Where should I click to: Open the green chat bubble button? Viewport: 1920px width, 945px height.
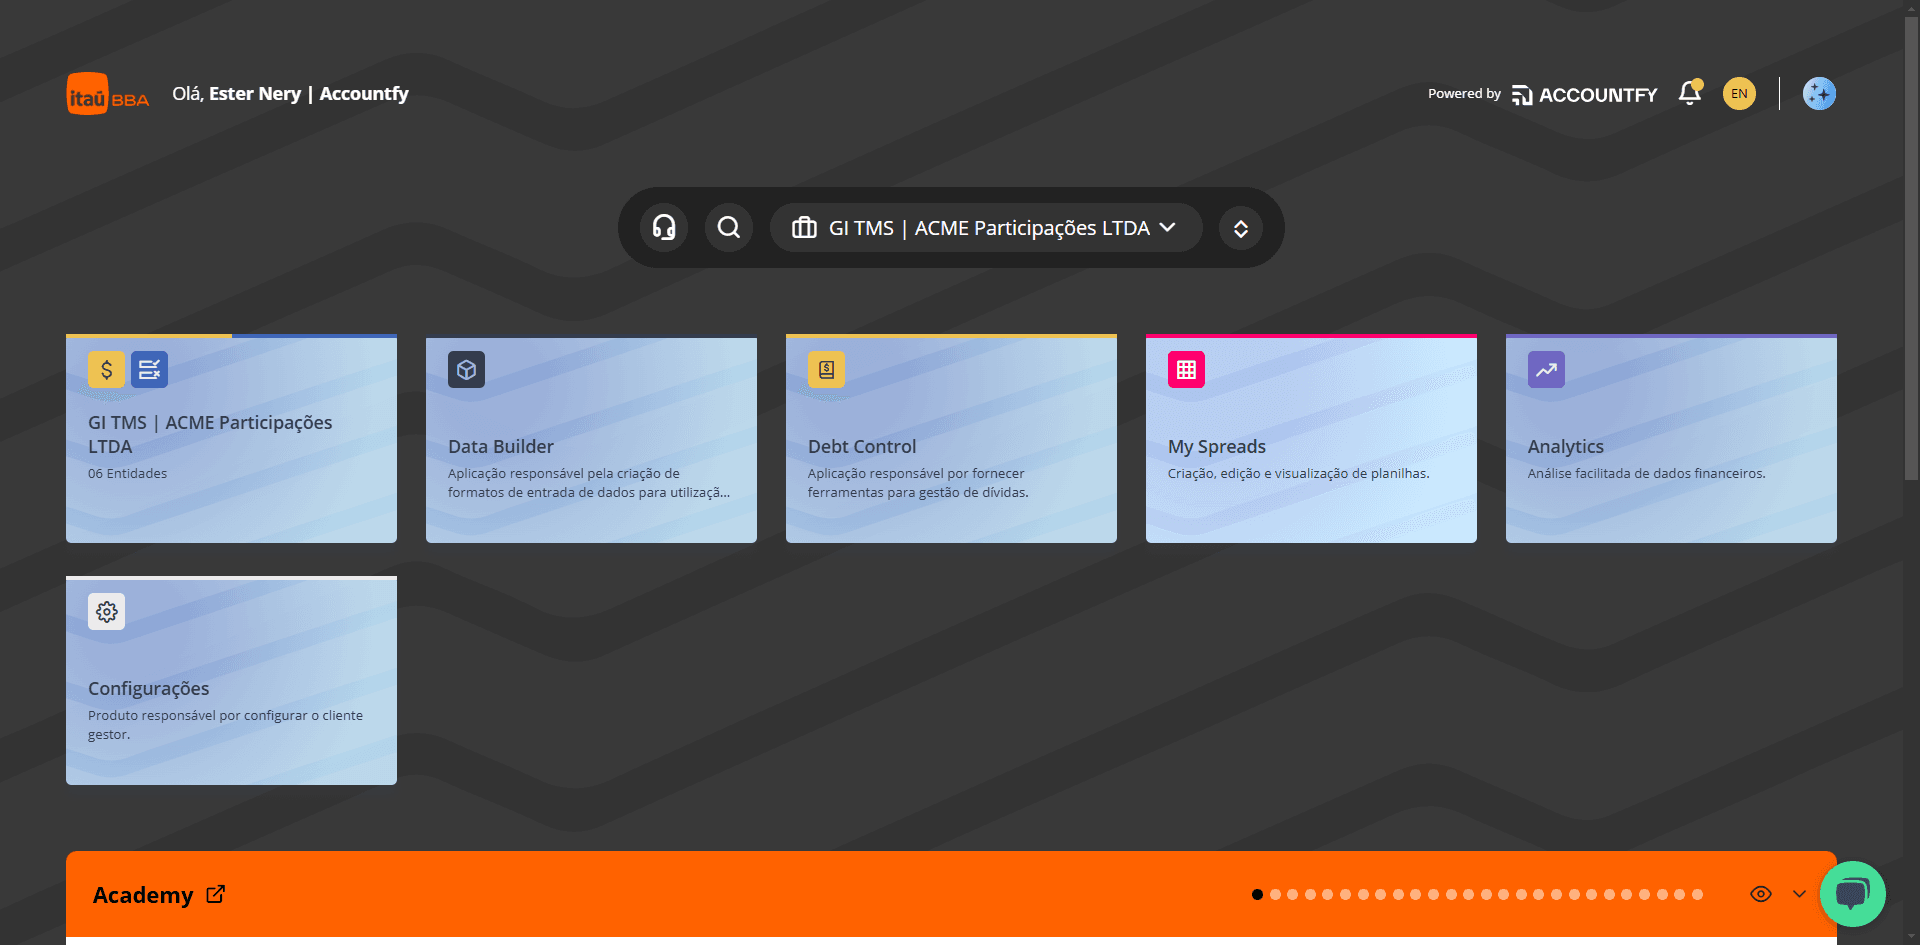(x=1852, y=894)
